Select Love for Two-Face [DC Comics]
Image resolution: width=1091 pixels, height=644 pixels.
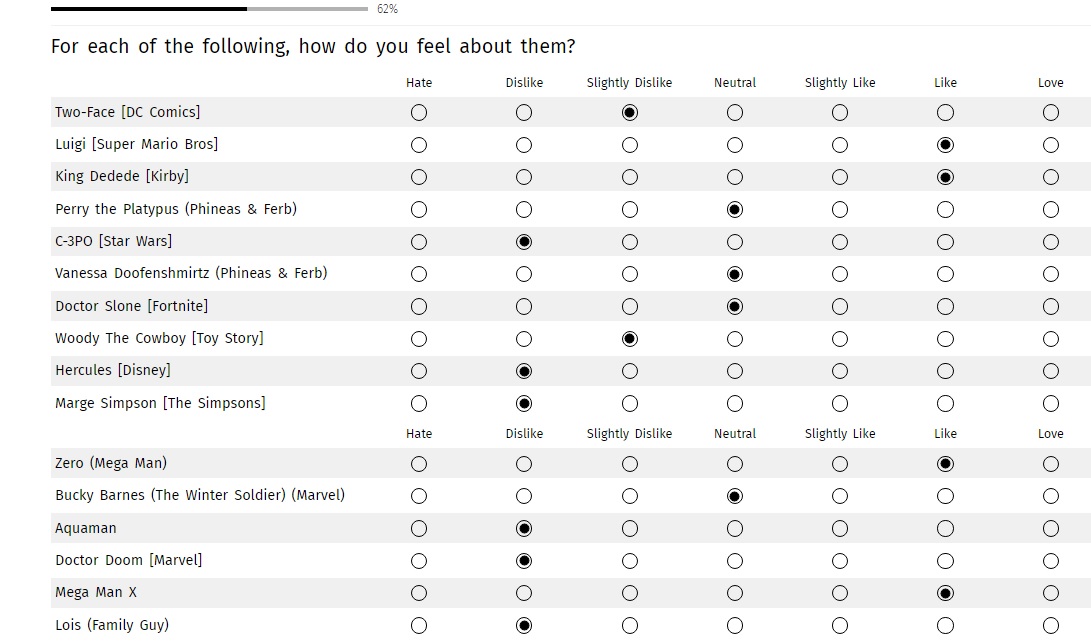tap(1050, 113)
